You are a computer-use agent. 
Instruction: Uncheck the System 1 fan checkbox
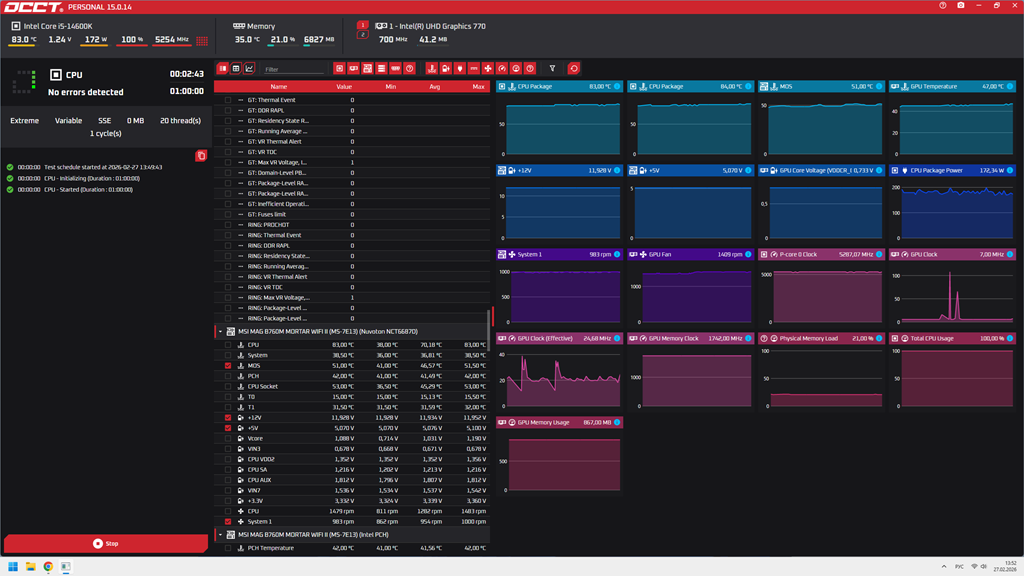point(228,522)
